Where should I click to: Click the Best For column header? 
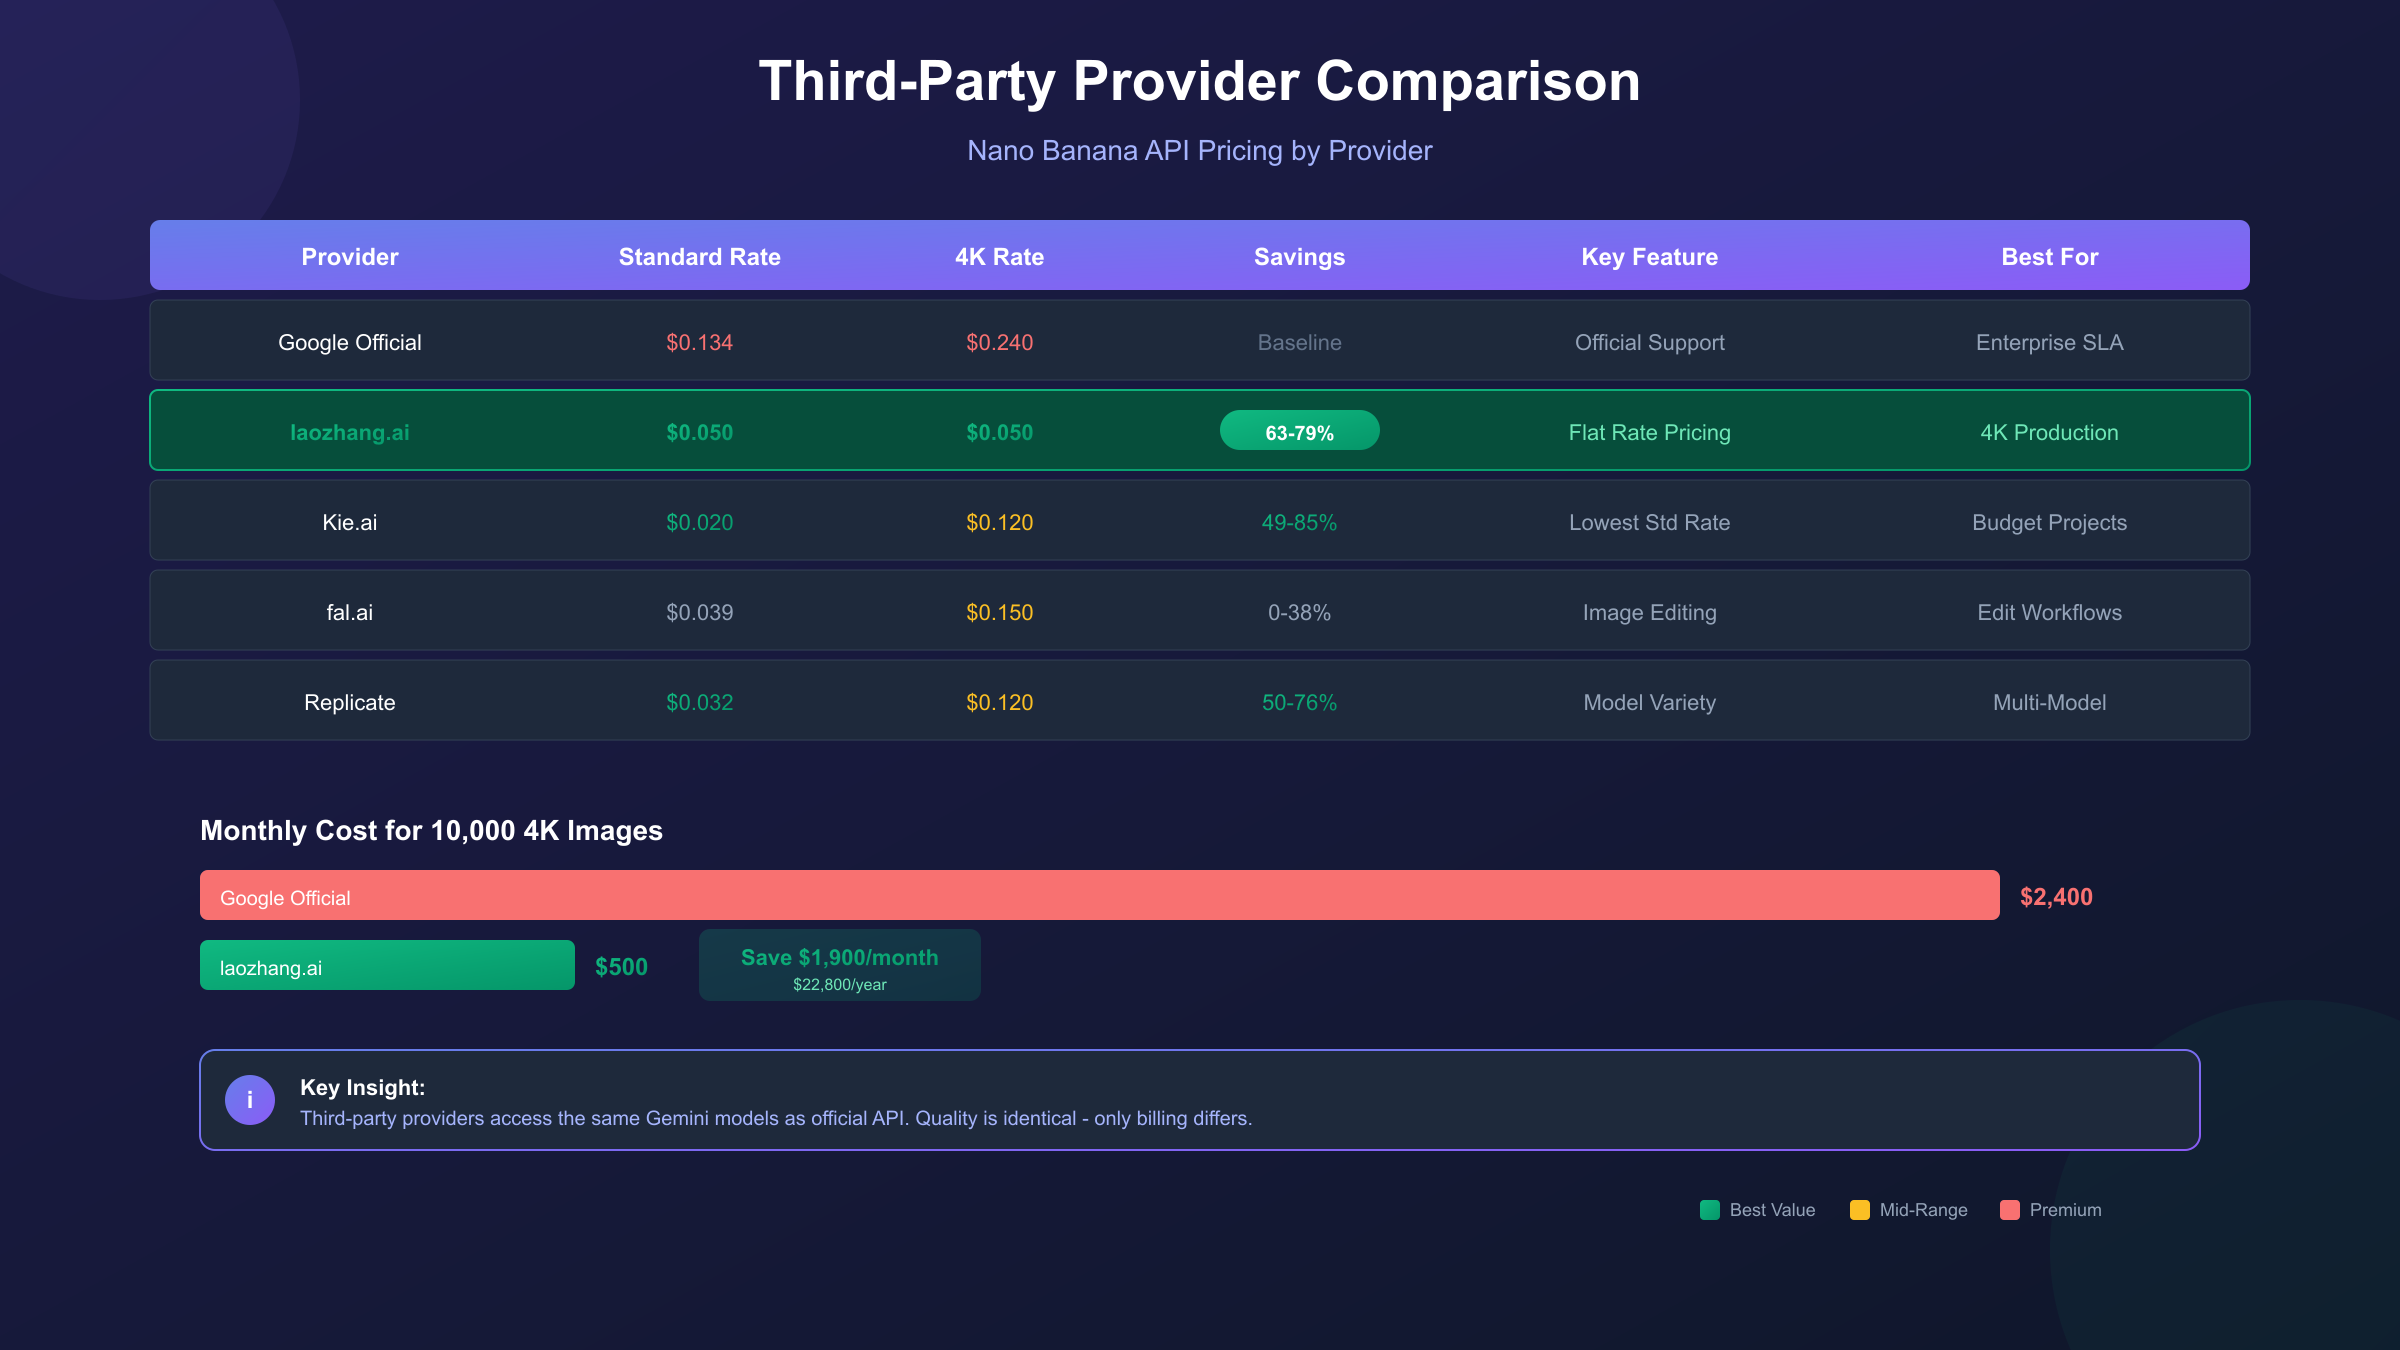2050,257
